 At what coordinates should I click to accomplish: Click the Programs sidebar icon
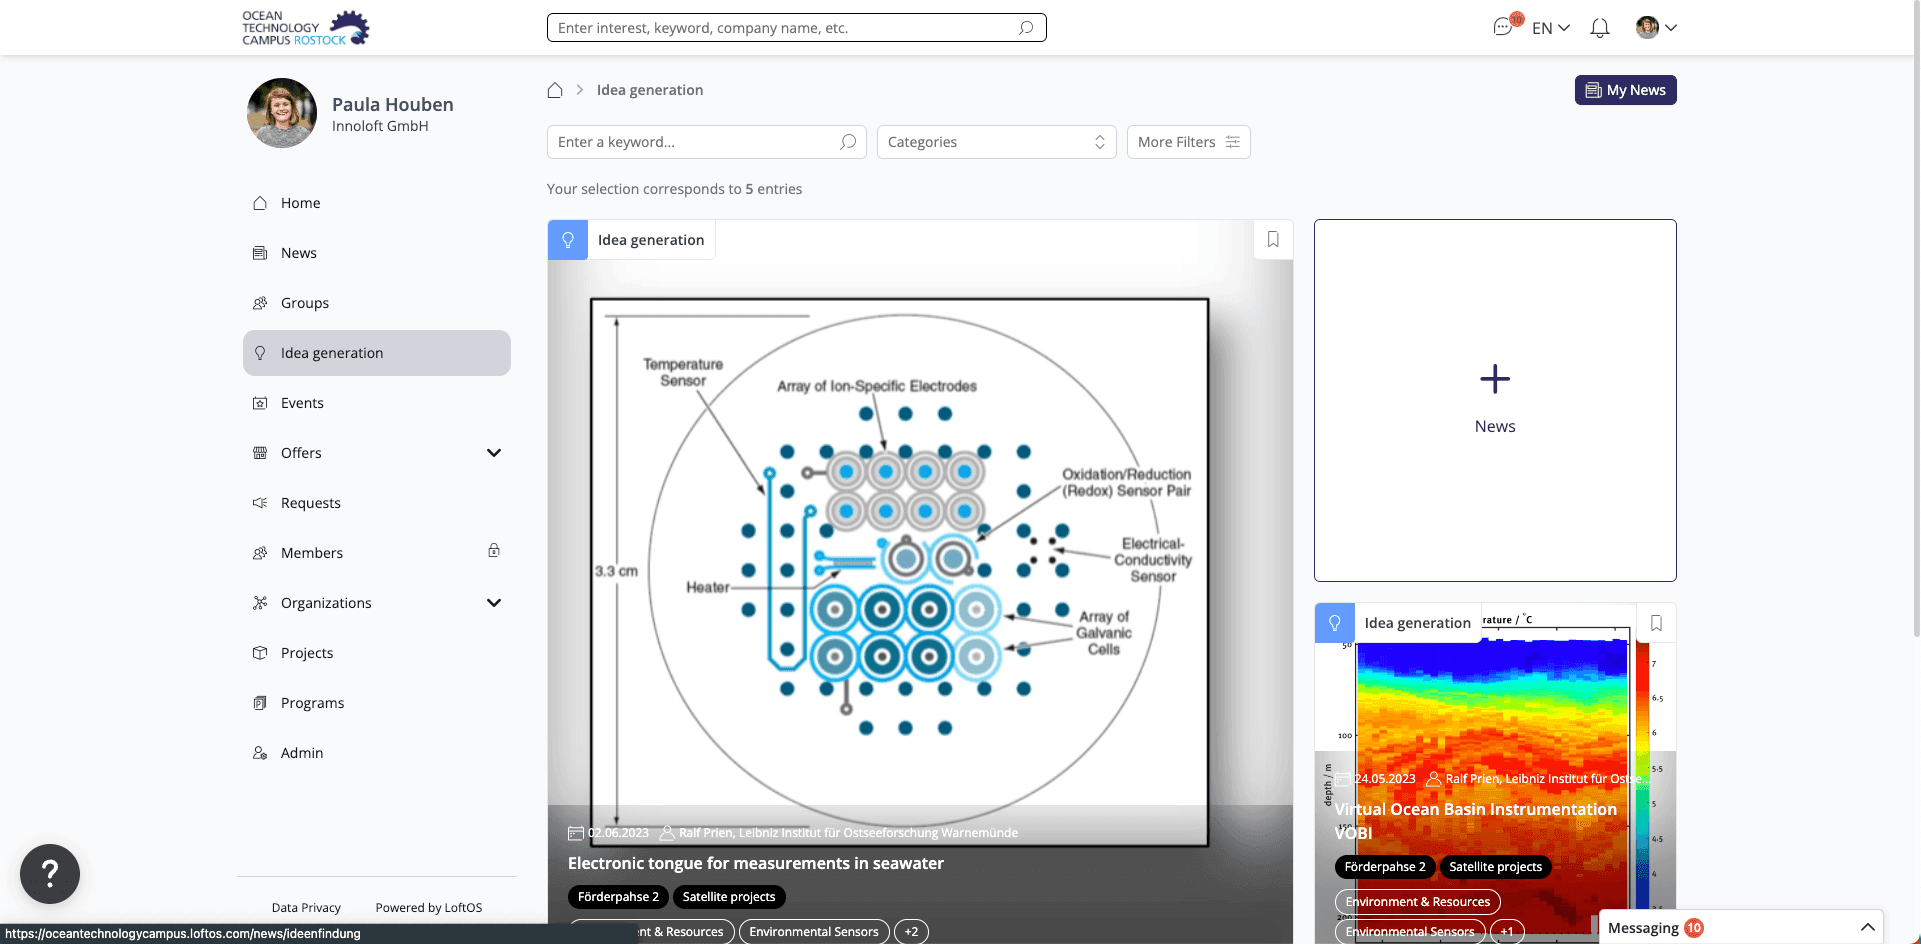pos(260,703)
